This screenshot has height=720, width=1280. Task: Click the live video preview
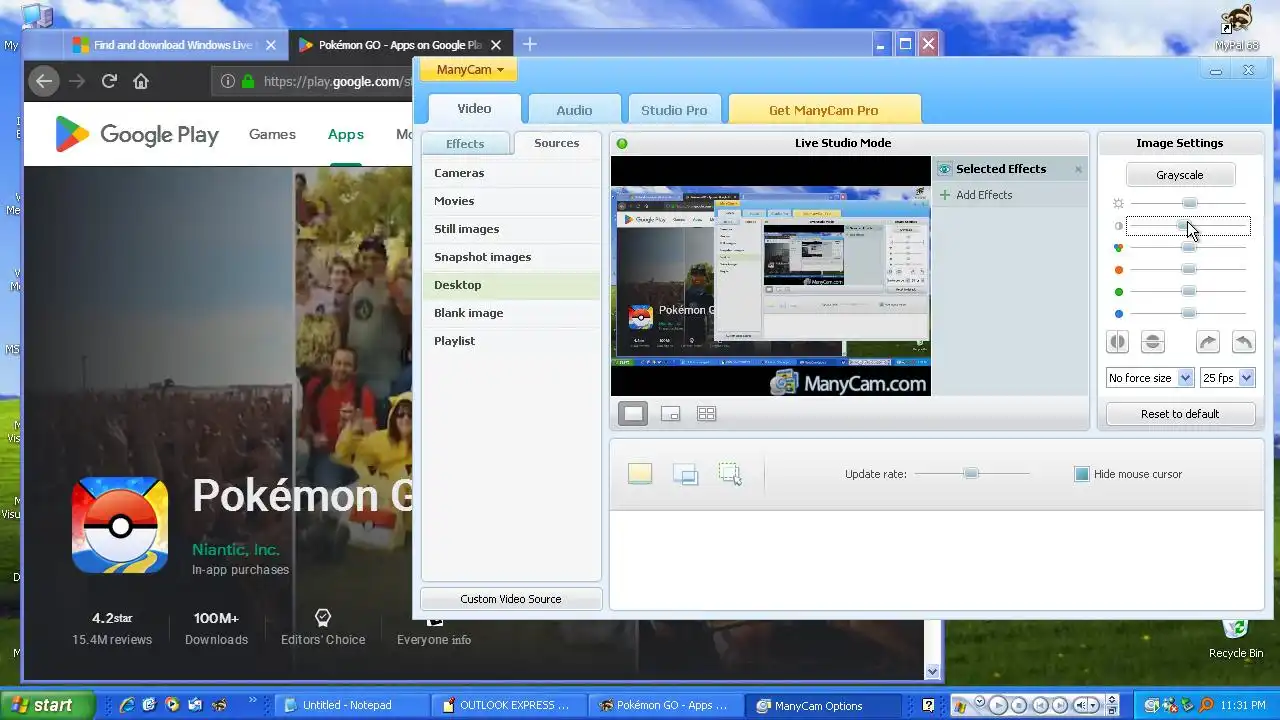tap(771, 276)
